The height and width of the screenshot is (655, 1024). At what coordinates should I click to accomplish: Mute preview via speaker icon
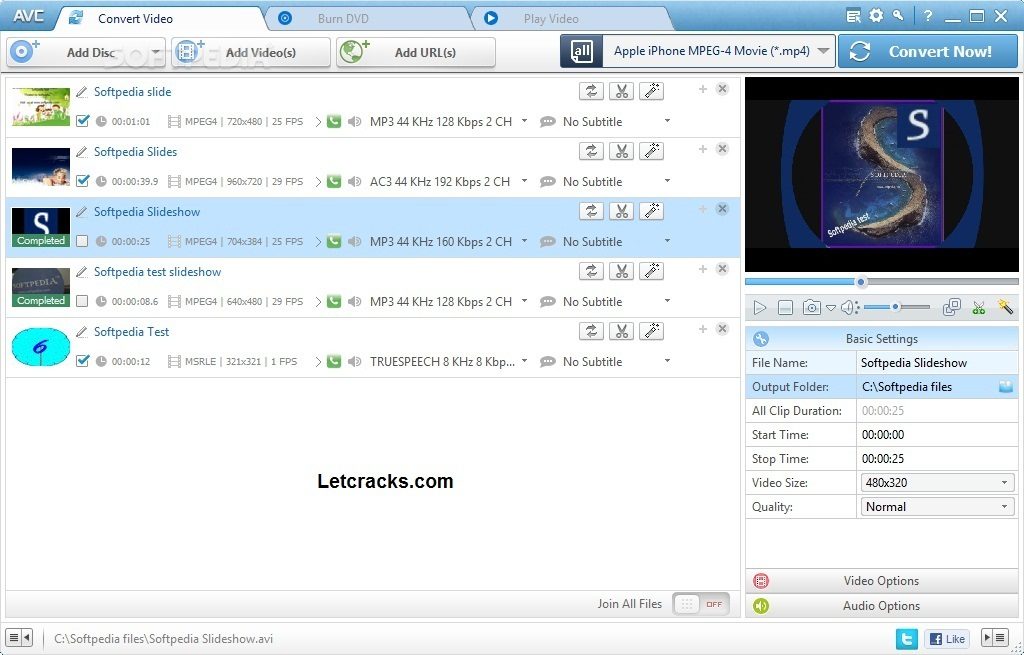tap(849, 308)
